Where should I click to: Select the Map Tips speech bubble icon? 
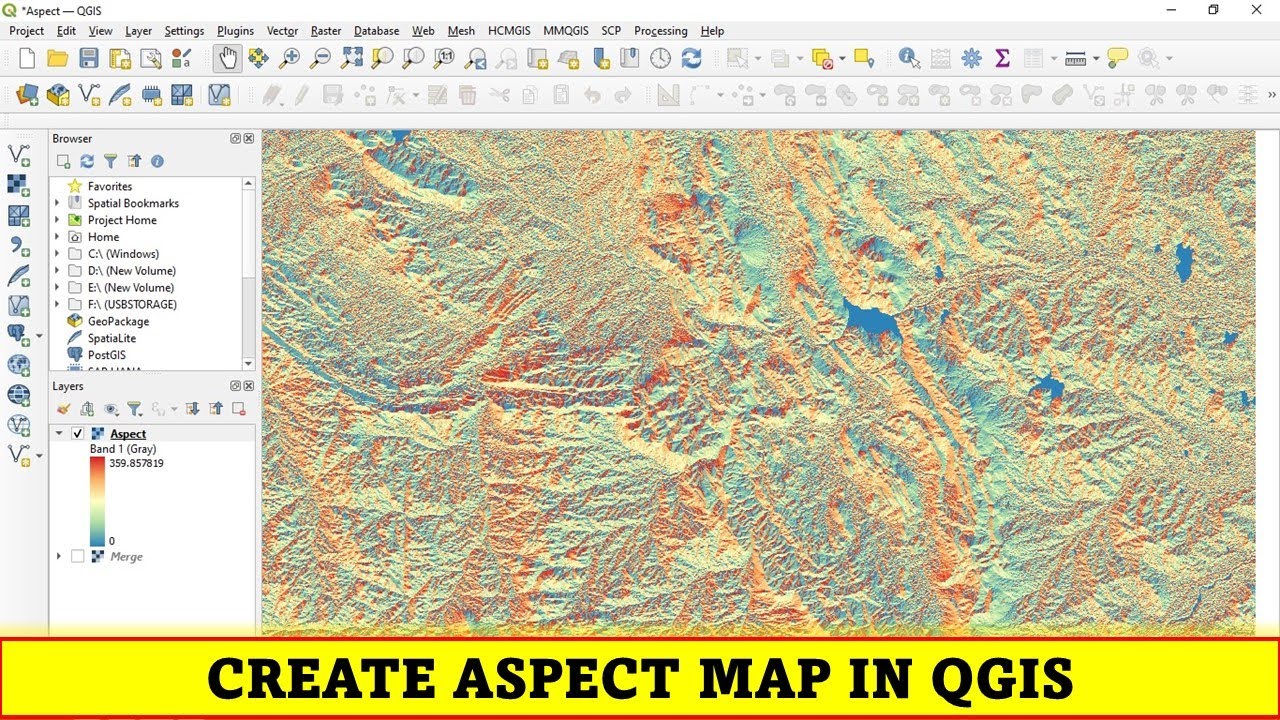[1118, 59]
